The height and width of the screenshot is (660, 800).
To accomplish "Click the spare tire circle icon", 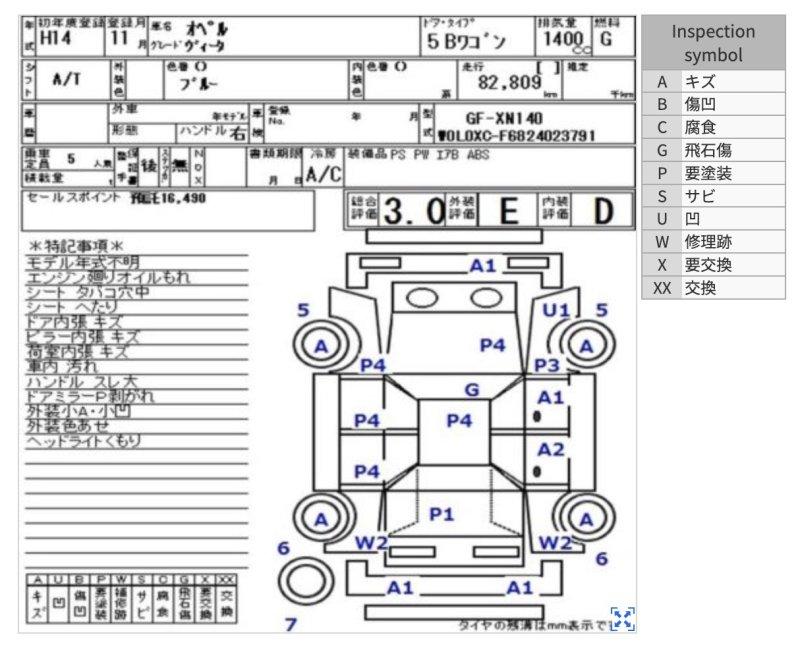I will 298,578.
